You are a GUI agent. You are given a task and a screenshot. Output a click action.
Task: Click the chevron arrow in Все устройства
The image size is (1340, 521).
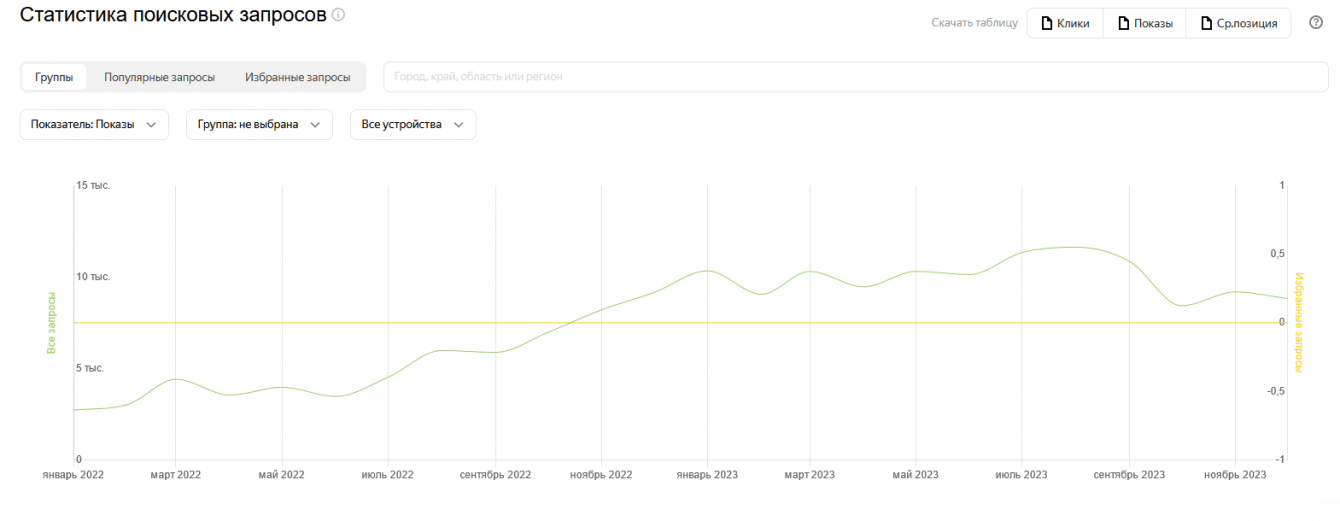[x=459, y=125]
